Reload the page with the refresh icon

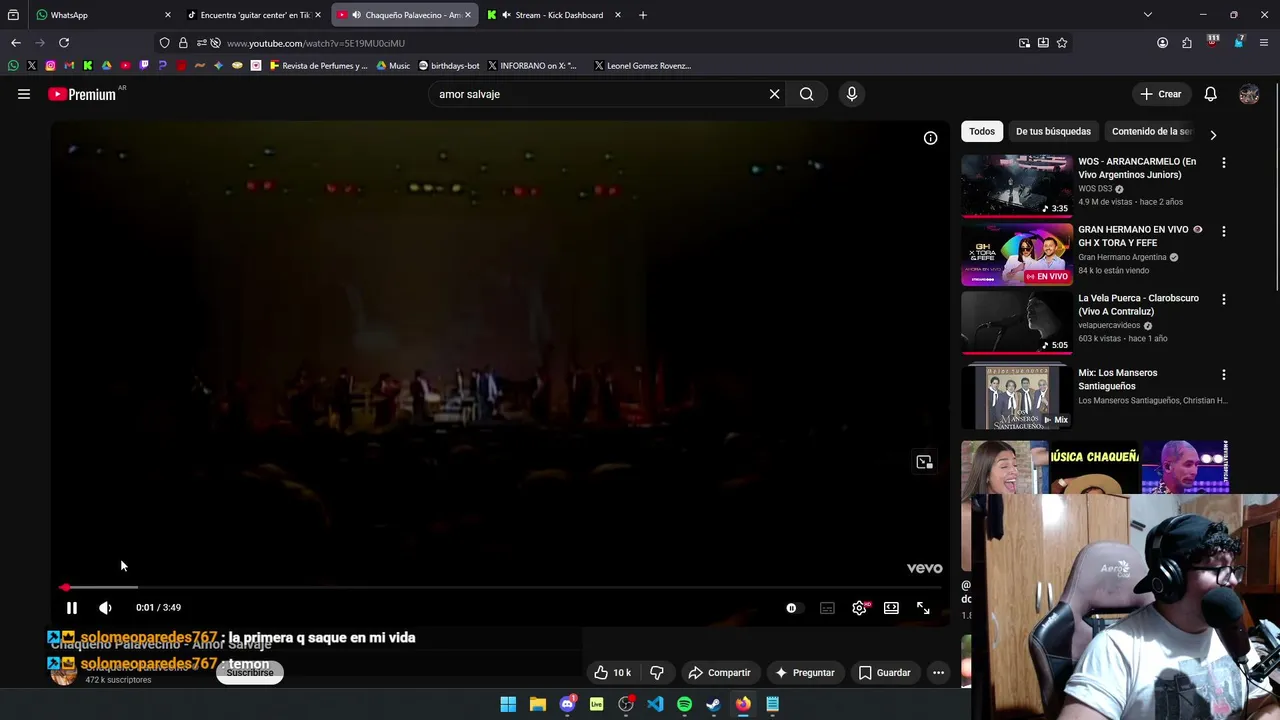tap(64, 43)
